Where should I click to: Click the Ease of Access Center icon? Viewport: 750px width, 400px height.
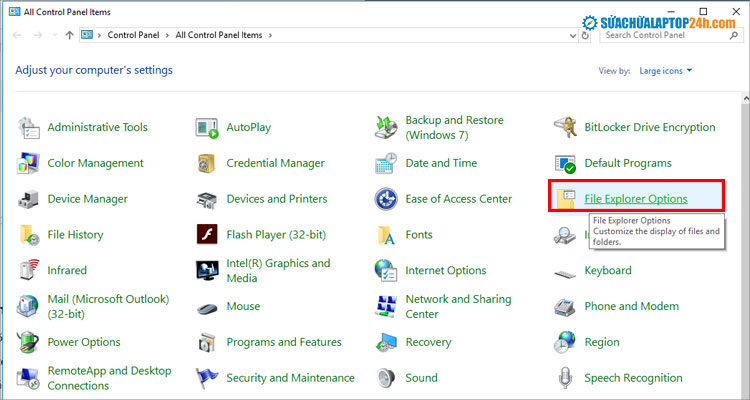[x=386, y=199]
